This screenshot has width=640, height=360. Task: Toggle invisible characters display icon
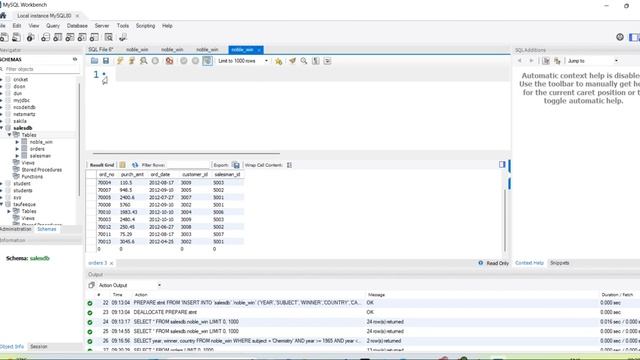(316, 61)
